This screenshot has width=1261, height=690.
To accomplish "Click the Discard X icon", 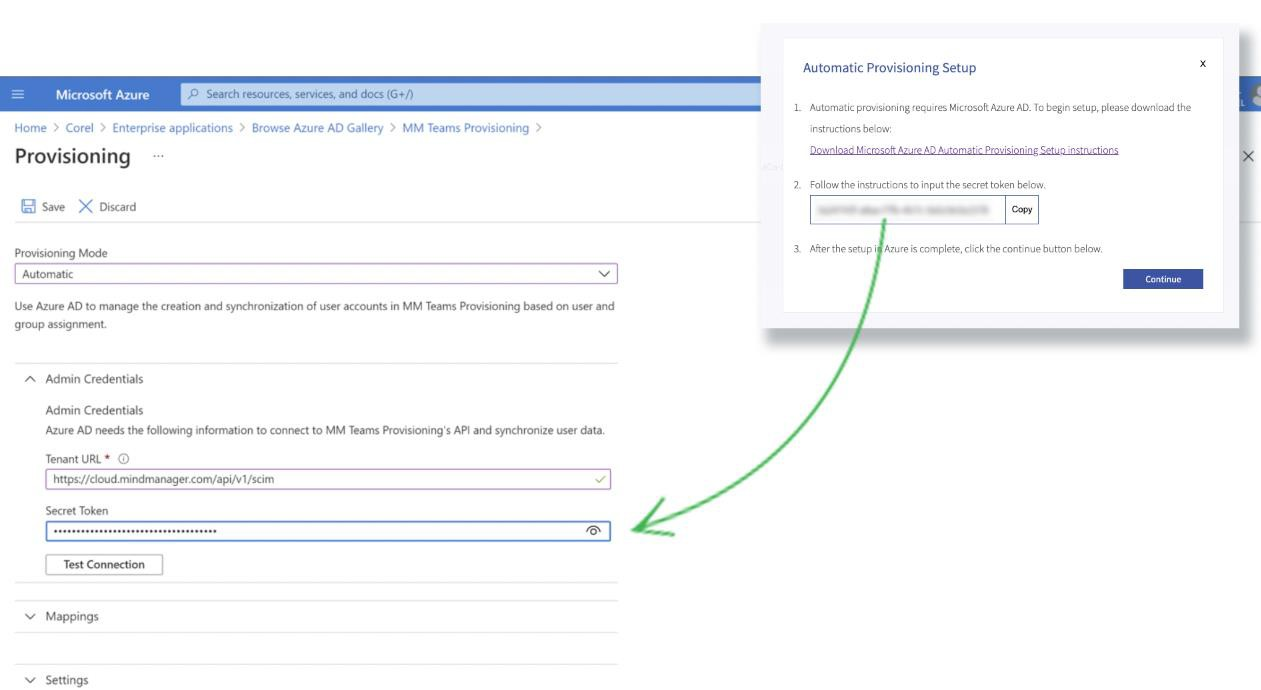I will click(x=85, y=207).
